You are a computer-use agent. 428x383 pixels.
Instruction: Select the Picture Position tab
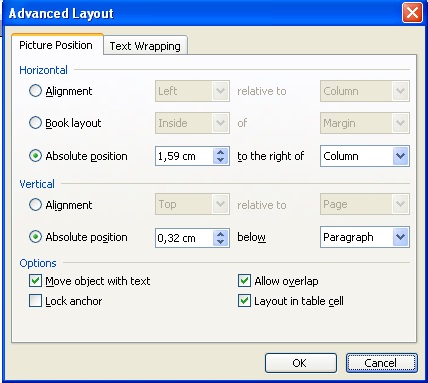pyautogui.click(x=56, y=45)
